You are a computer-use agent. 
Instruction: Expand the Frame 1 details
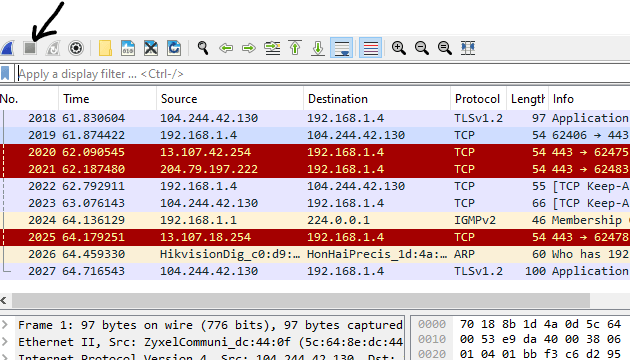tap(5, 325)
